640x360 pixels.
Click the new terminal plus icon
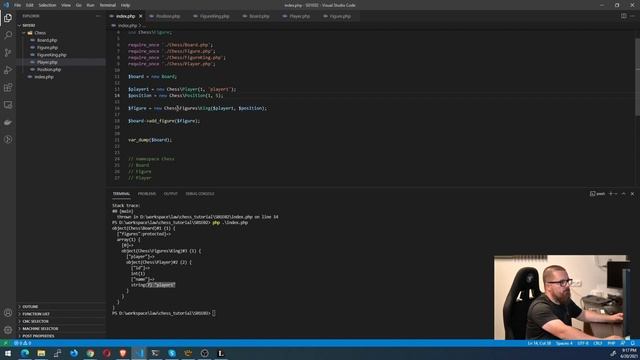[x=611, y=193]
